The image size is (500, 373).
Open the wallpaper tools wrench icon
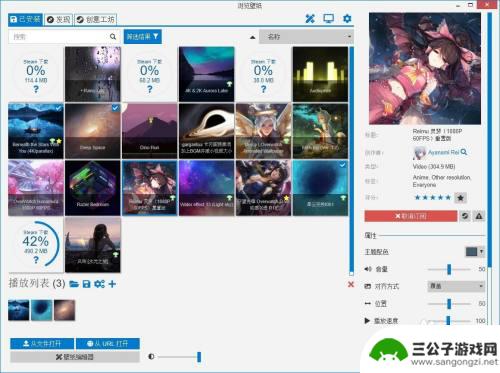310,19
